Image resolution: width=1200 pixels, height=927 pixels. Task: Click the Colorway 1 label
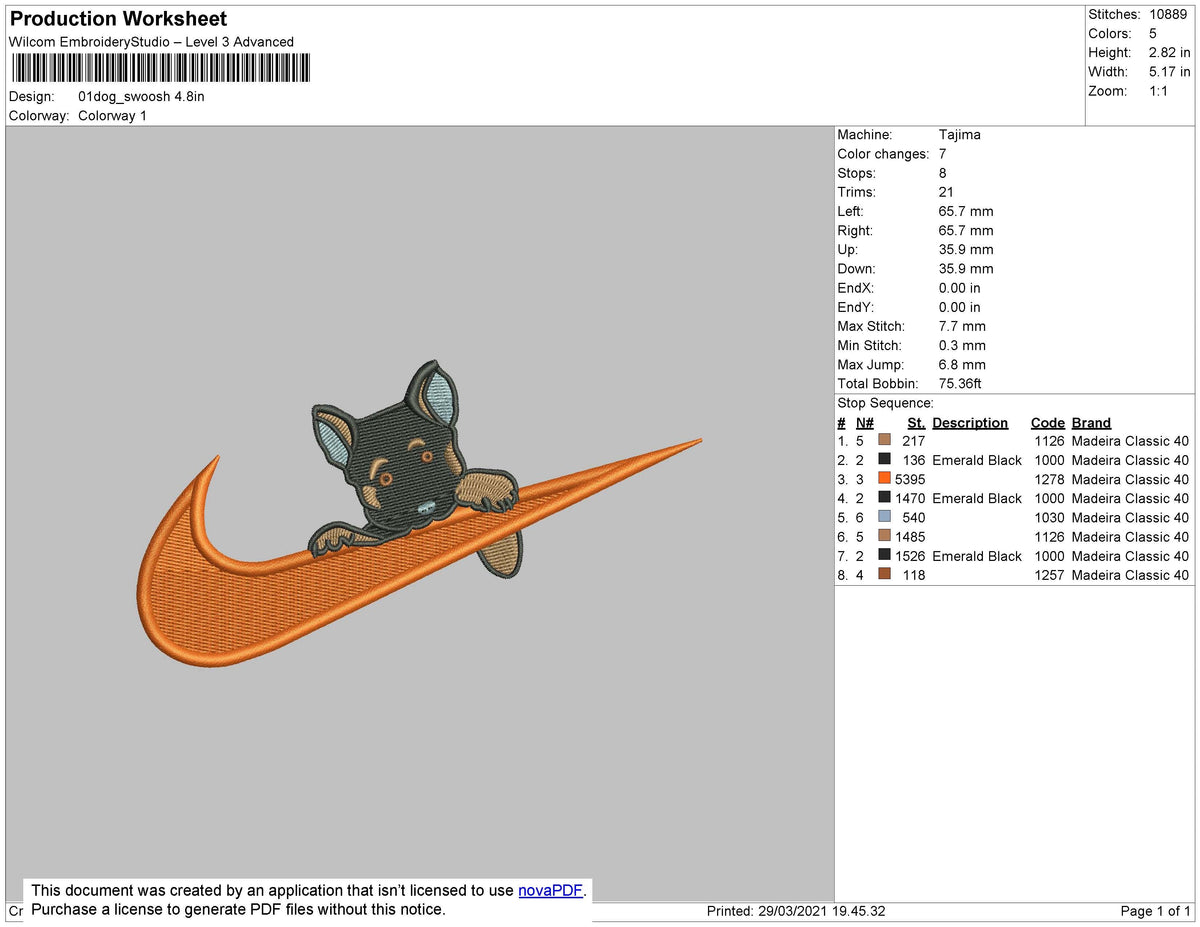[112, 116]
